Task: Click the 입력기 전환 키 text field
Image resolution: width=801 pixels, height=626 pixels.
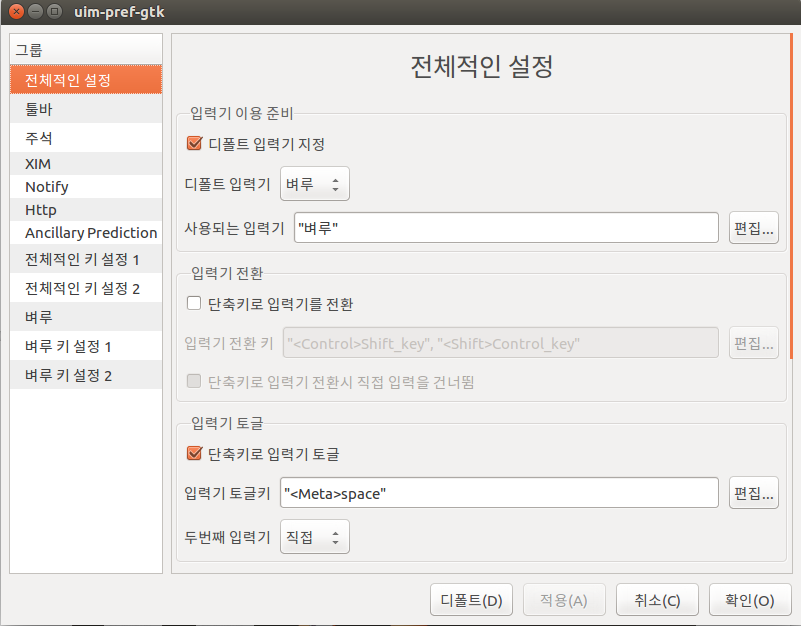Action: pos(501,343)
